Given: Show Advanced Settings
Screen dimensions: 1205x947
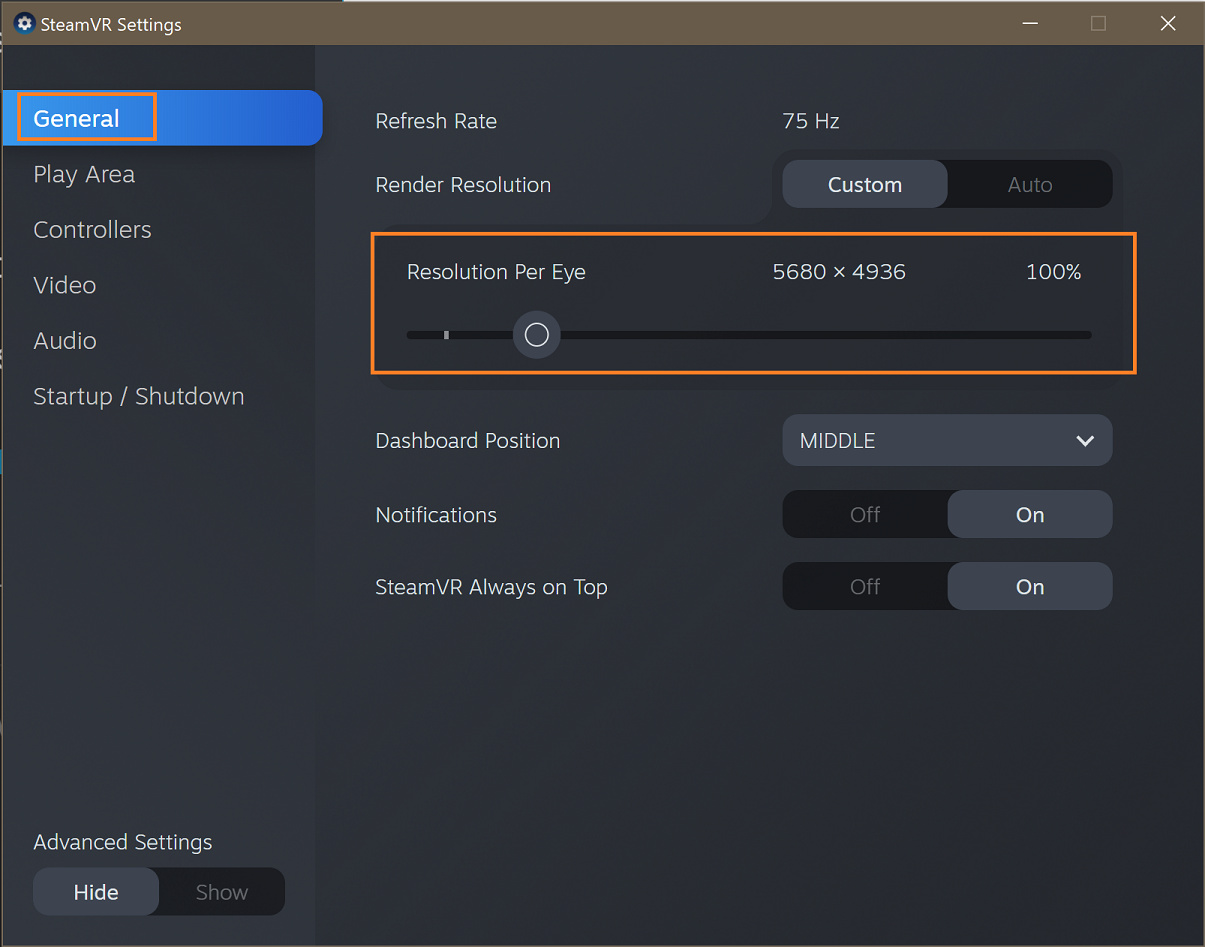Looking at the screenshot, I should coord(222,892).
